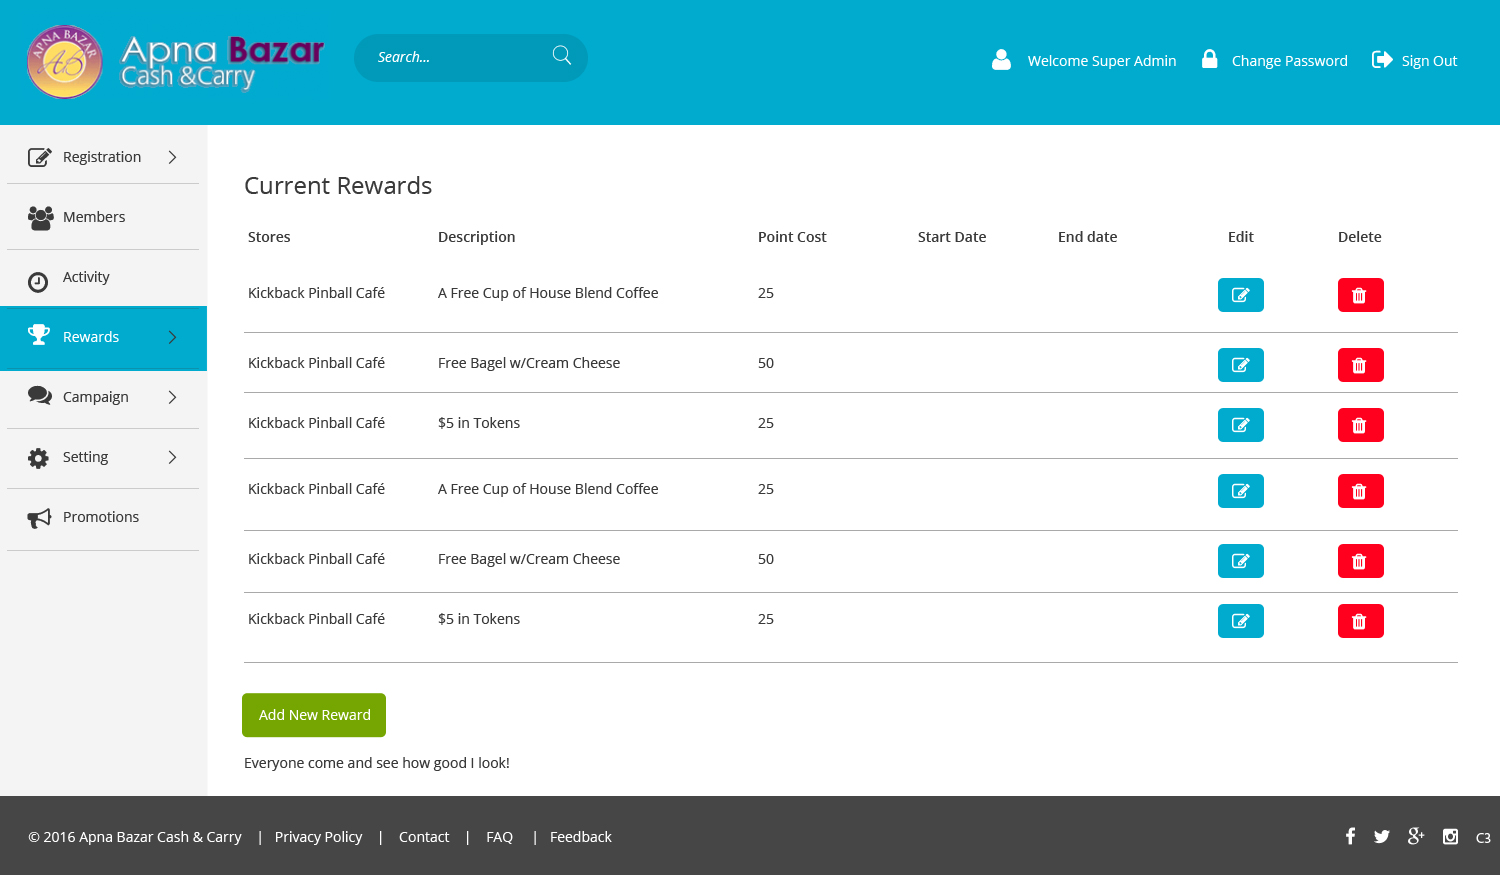The height and width of the screenshot is (875, 1500).
Task: Open the Change Password link
Action: [1289, 61]
